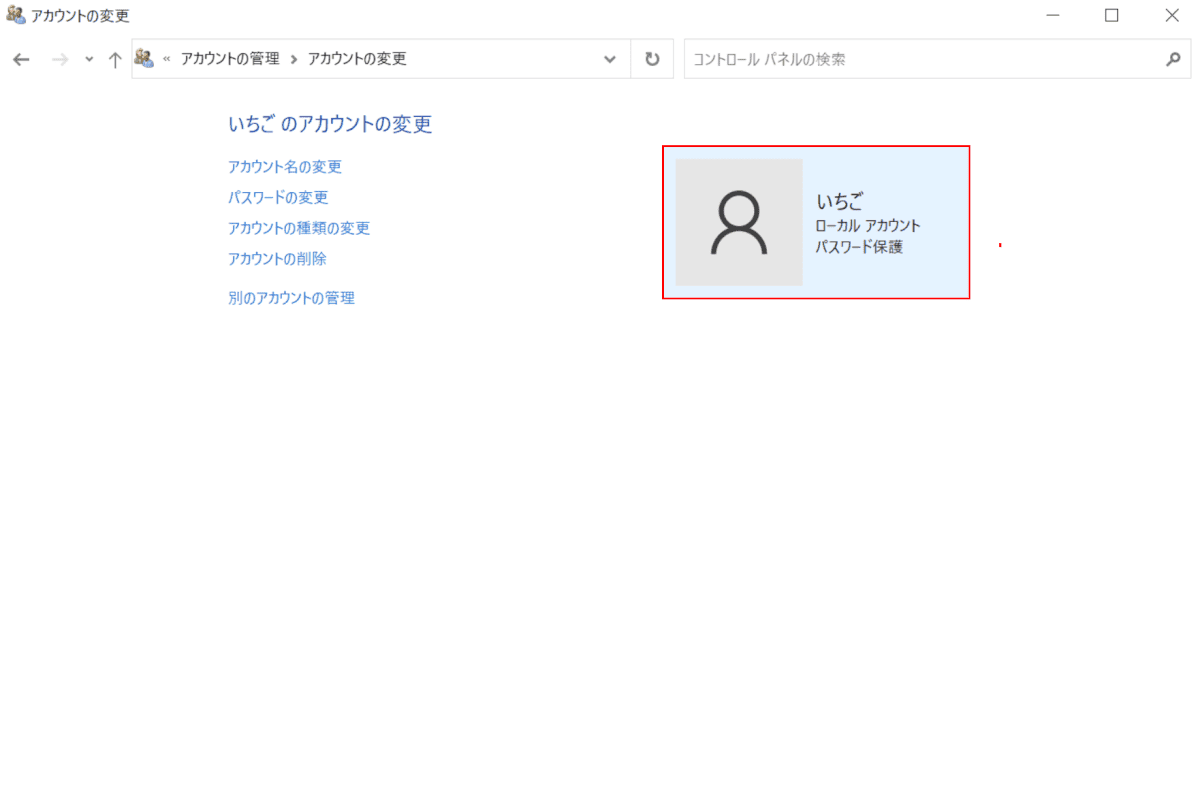Click the control panel search field

937,59
